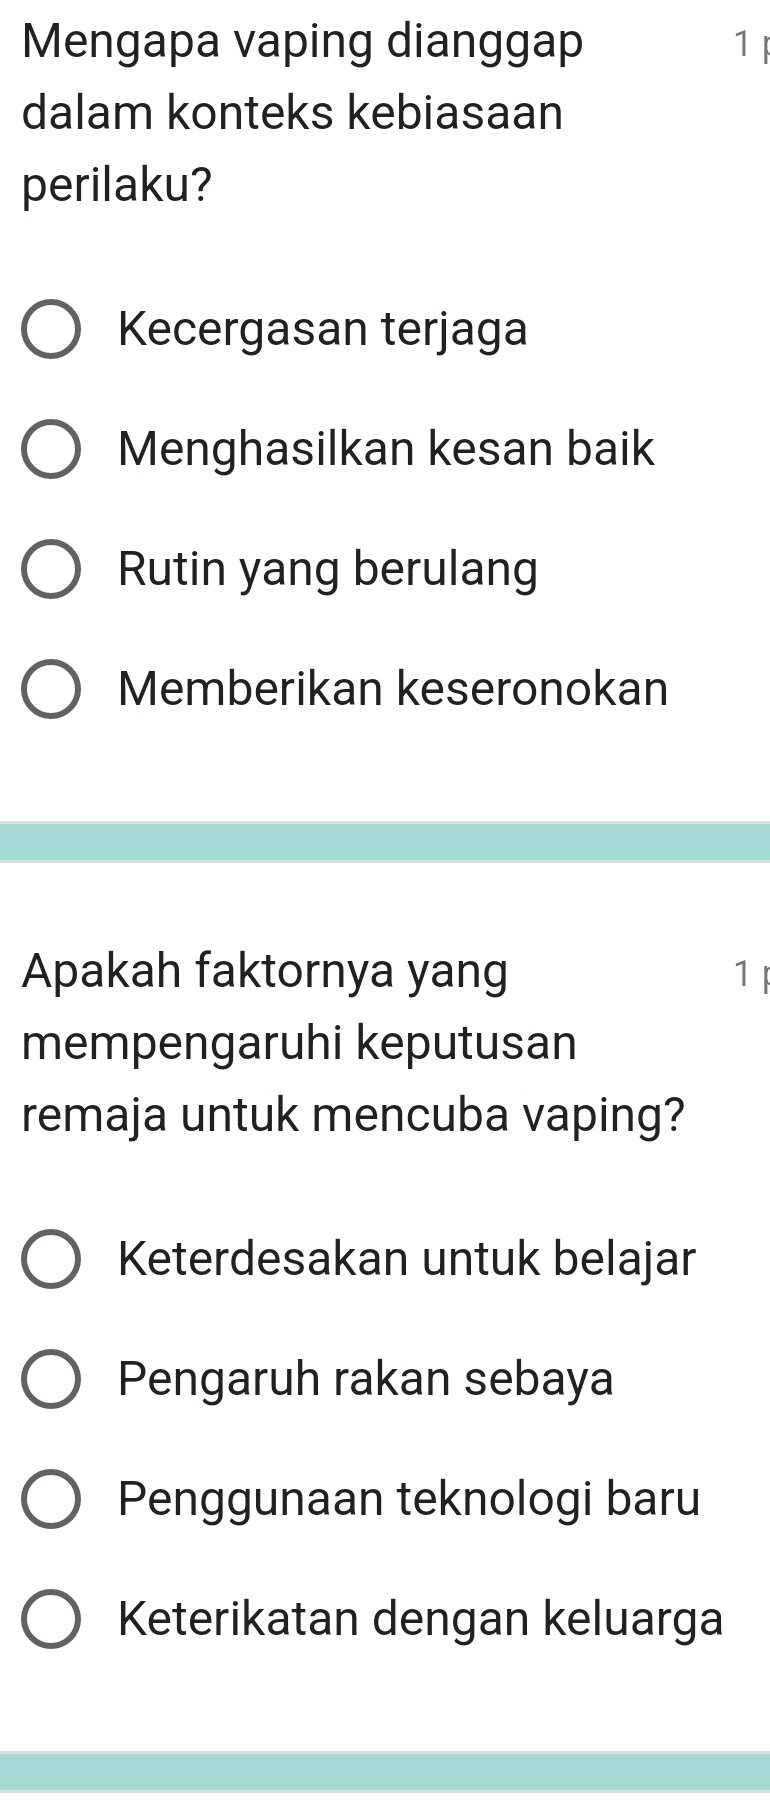Select the 'Keterdesakan untuk belajar' radio button
Screen dimensions: 770x1810
[50, 1260]
